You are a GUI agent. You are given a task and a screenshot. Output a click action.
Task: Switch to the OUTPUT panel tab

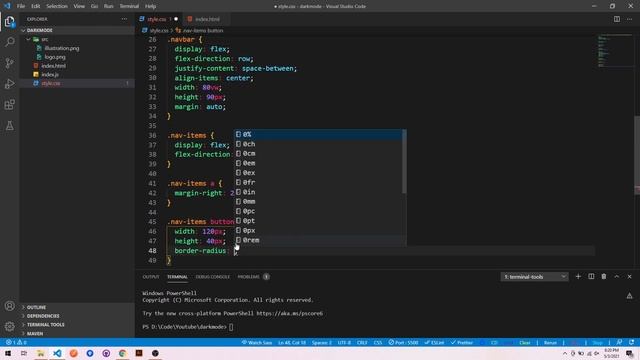click(151, 277)
